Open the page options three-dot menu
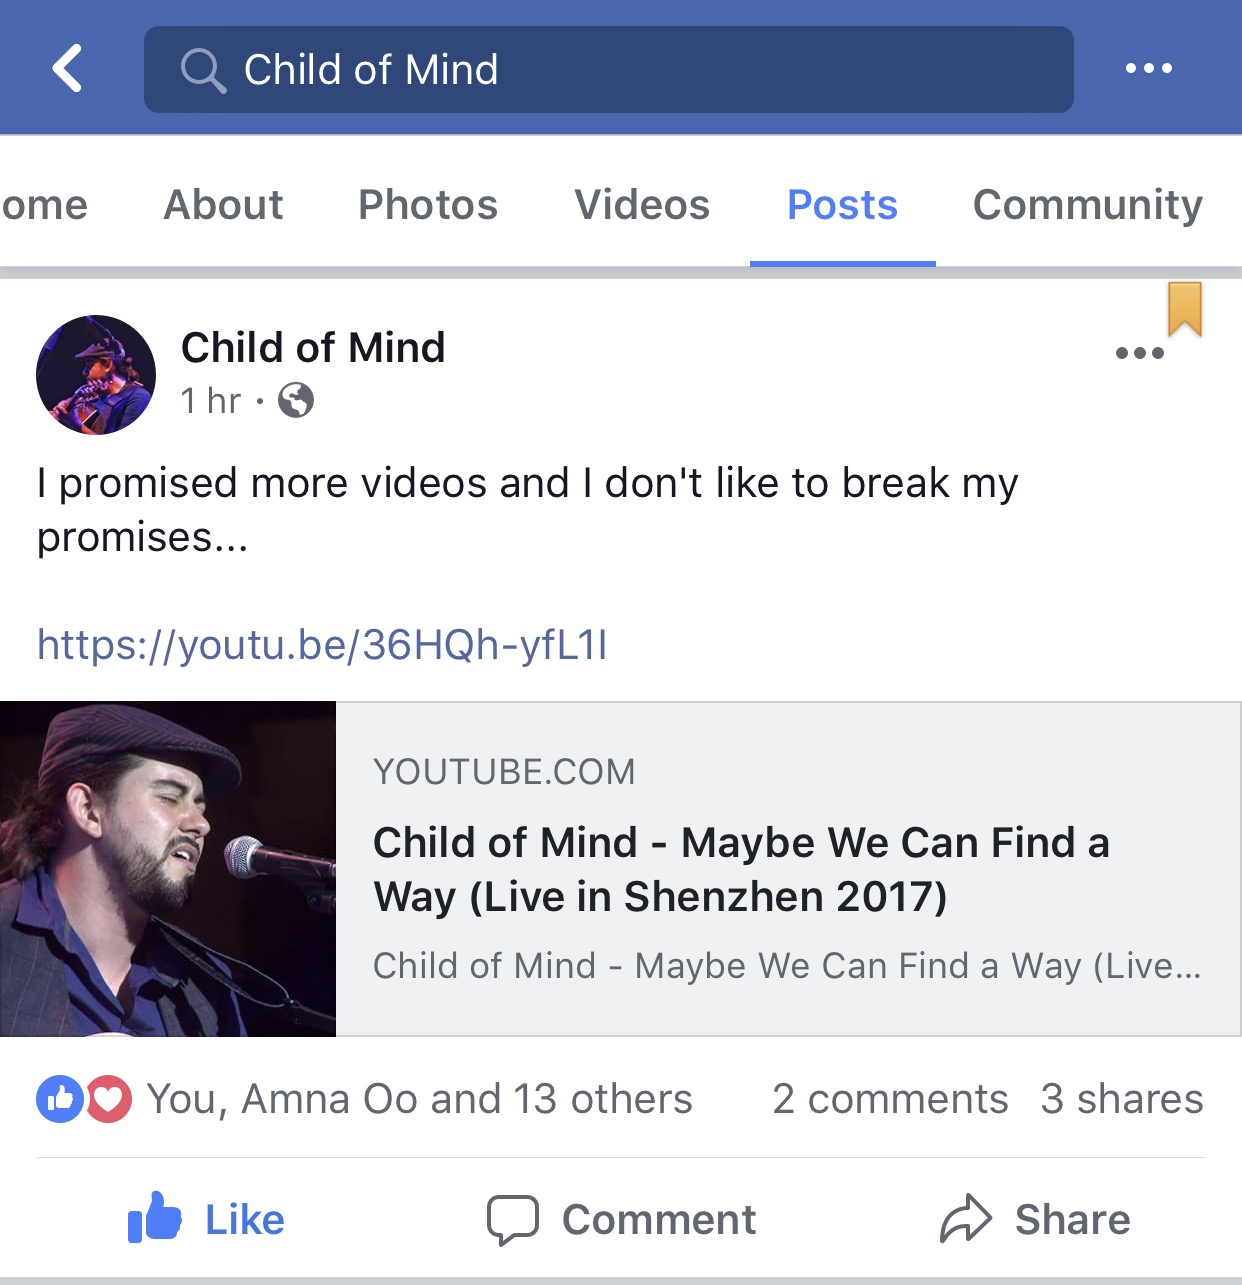Image resolution: width=1242 pixels, height=1285 pixels. point(1148,69)
